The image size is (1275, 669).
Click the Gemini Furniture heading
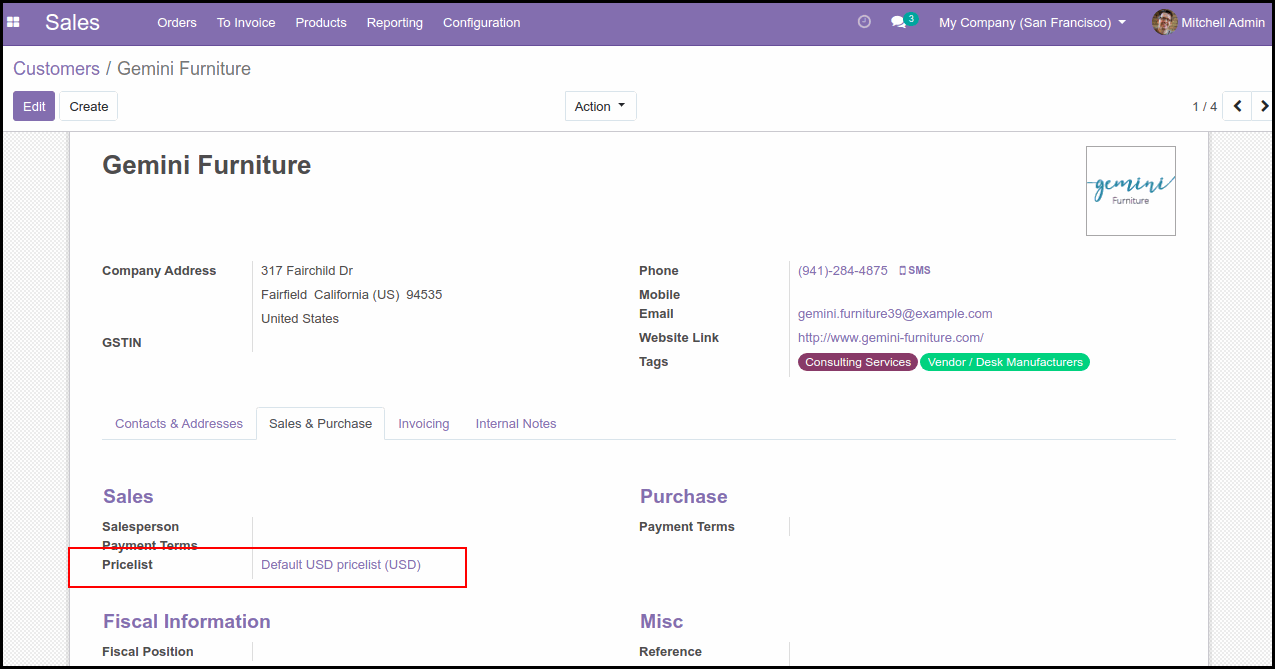click(207, 165)
